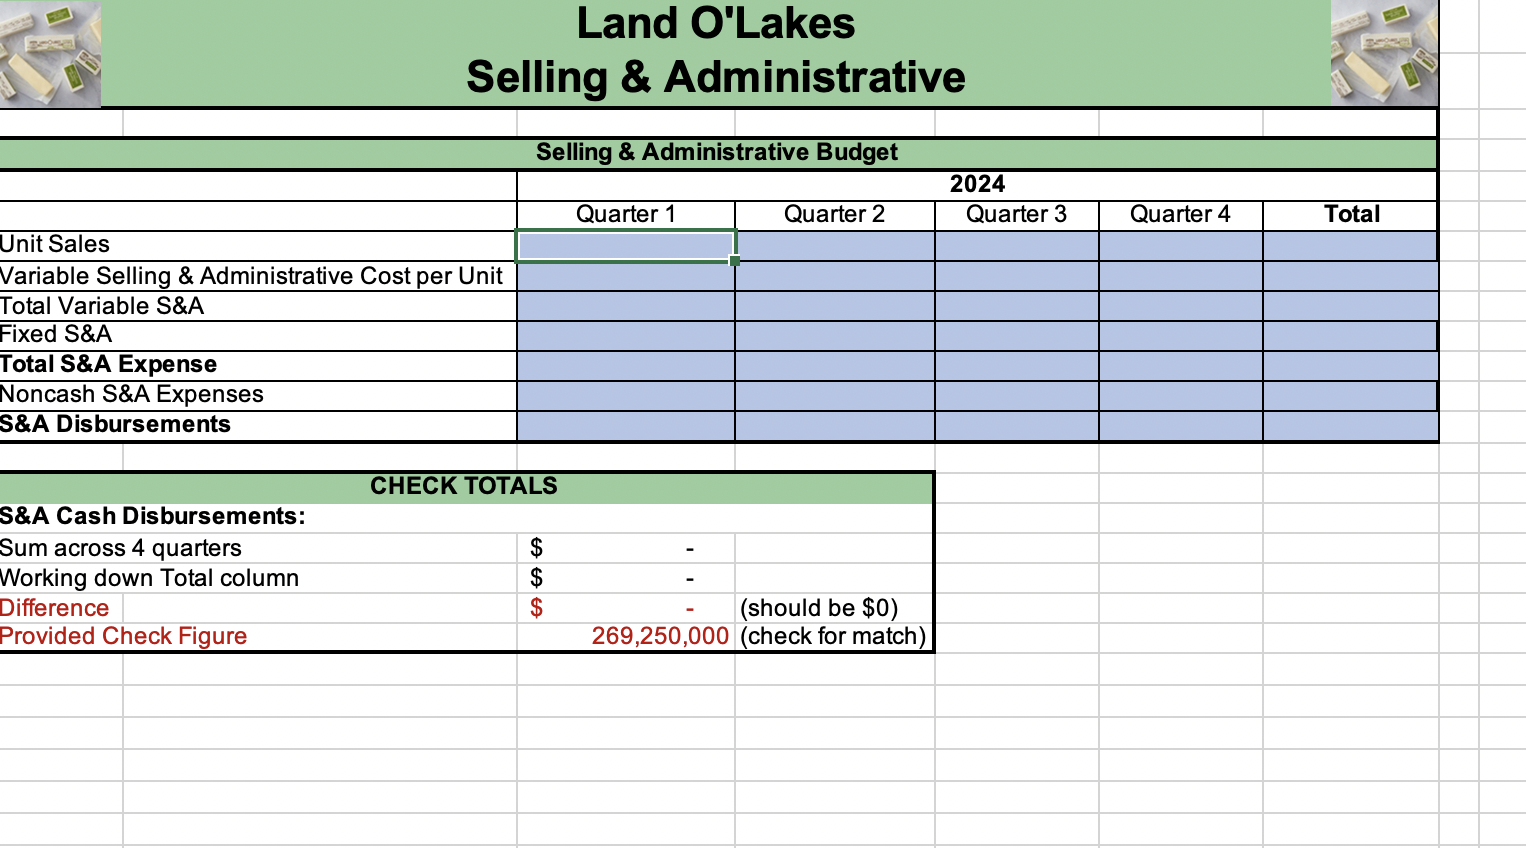Select the Working down Total column value cell
Viewport: 1526px width, 848px height.
626,578
